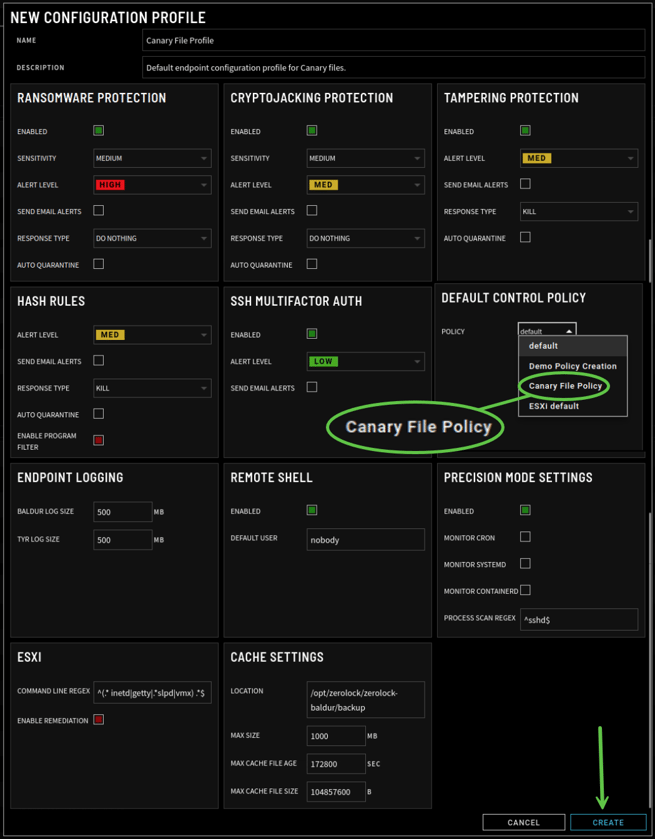The image size is (655, 839).
Task: Edit Remote Shell Default User field
Action: [x=366, y=540]
